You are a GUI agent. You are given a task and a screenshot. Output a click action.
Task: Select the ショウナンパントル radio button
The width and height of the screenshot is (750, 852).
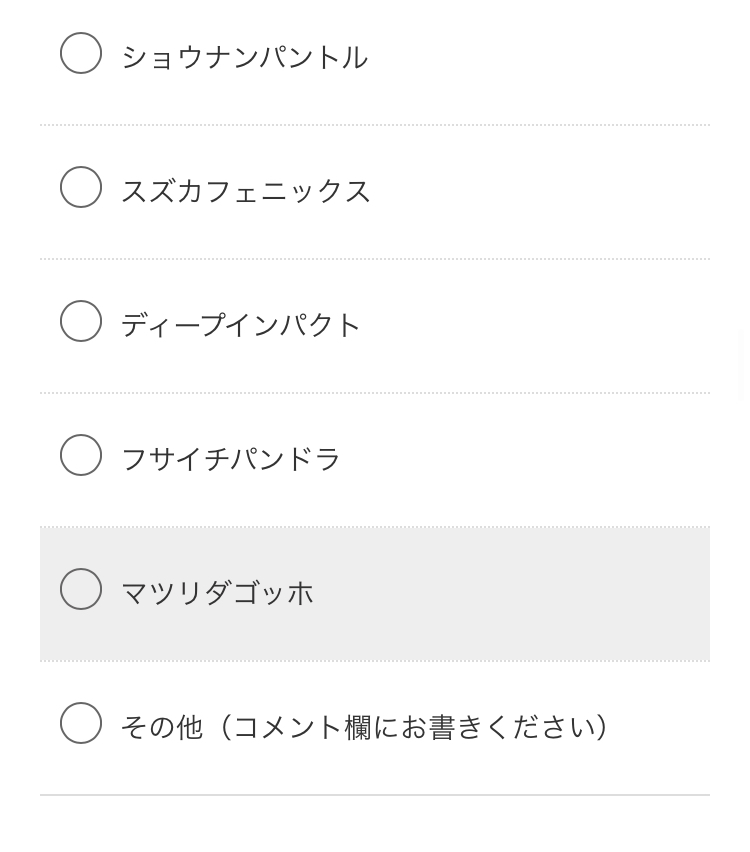coord(81,54)
